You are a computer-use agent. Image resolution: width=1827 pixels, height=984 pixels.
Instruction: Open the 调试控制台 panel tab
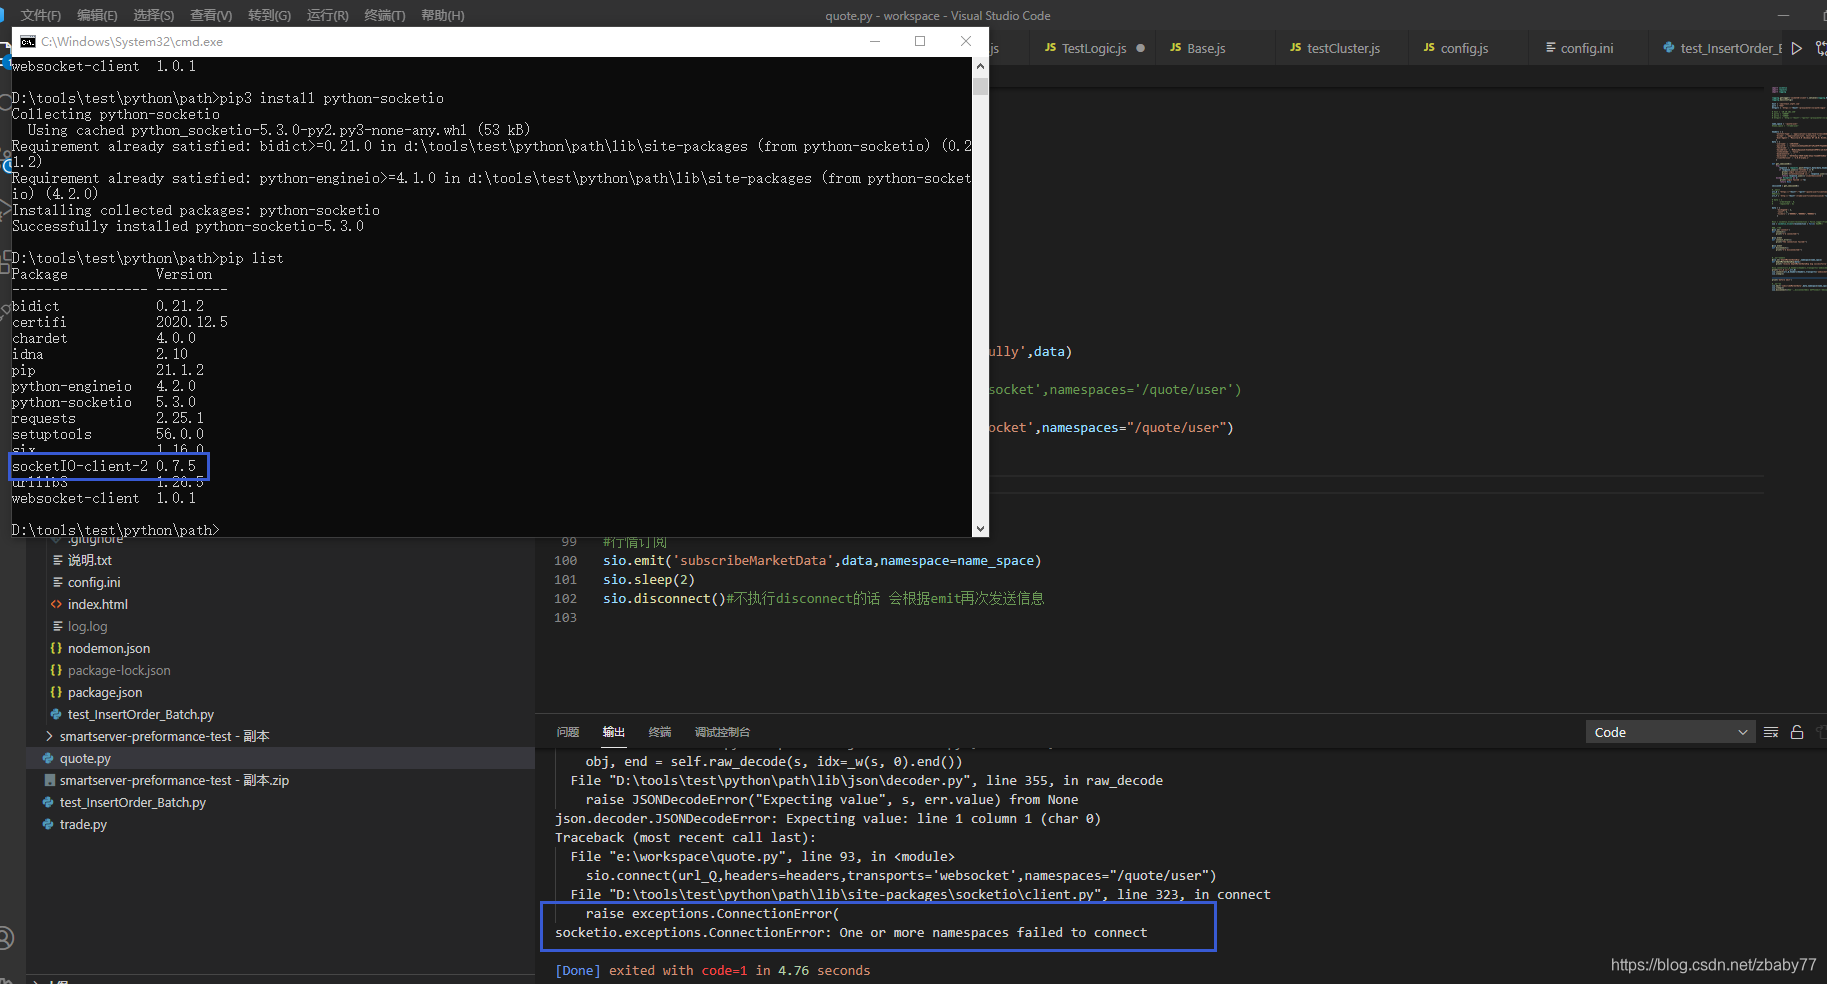[x=722, y=732]
